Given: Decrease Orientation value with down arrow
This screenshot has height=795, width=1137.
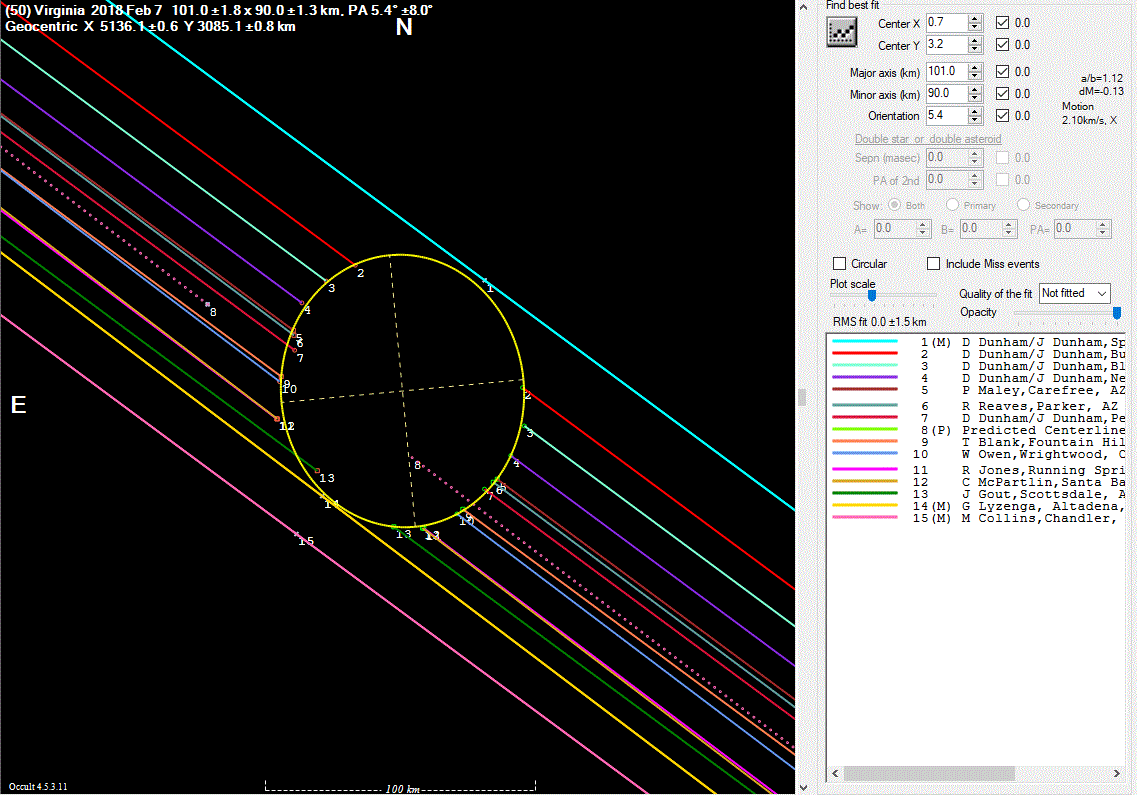Looking at the screenshot, I should point(975,120).
